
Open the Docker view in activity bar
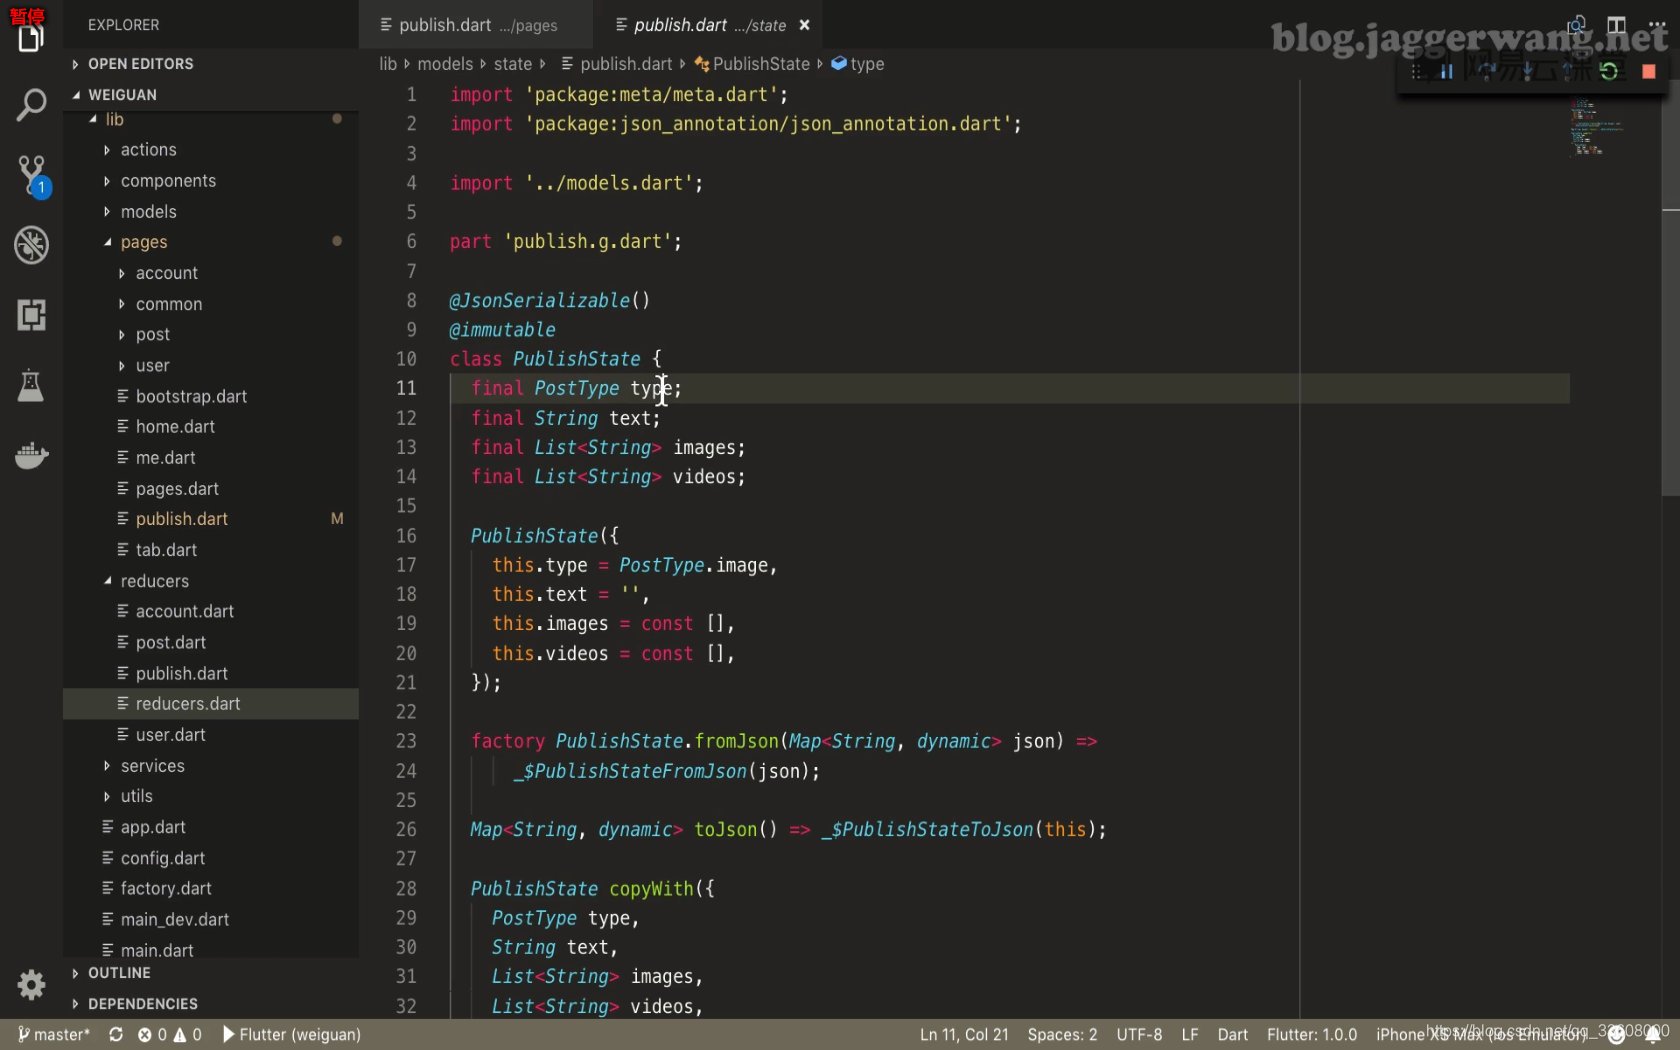[x=31, y=456]
